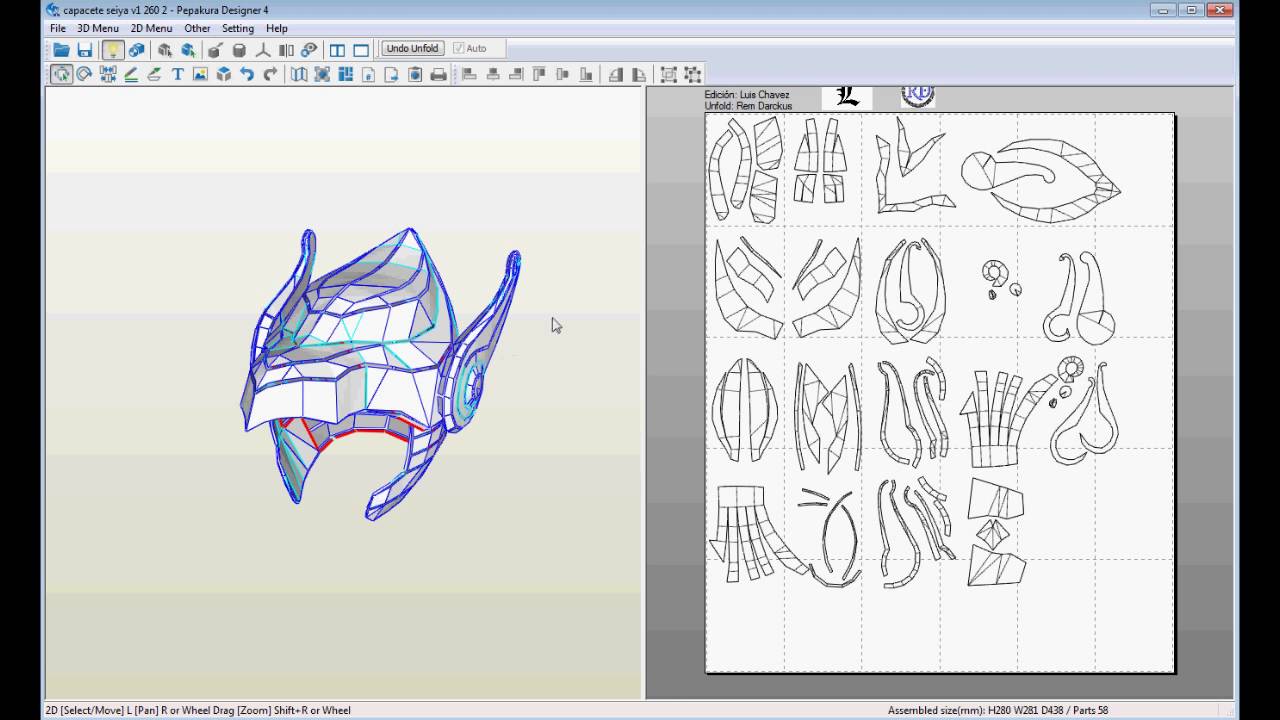Toggle the light bulb lighting icon
The image size is (1280, 720).
point(113,49)
